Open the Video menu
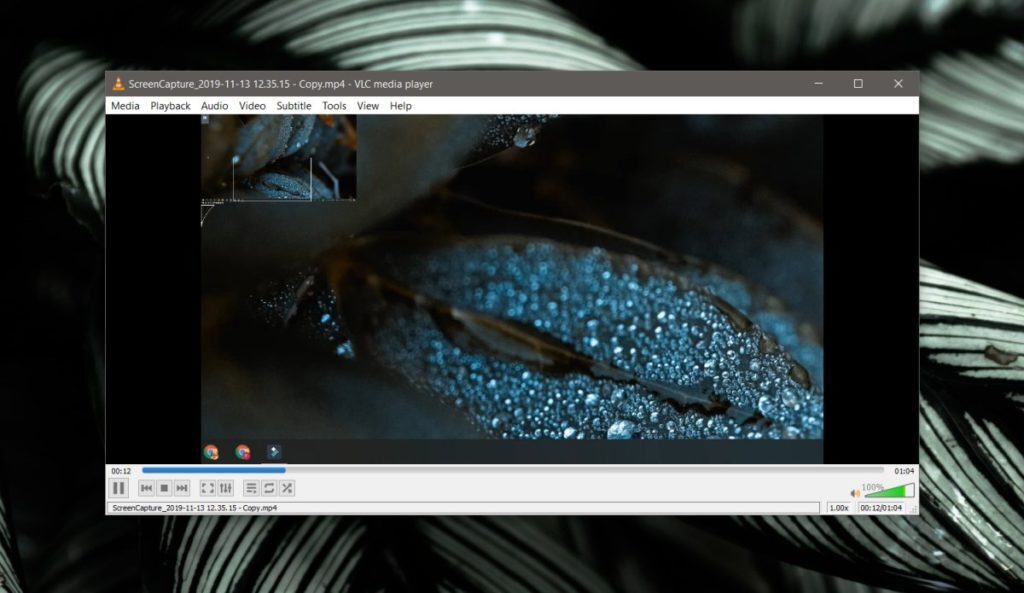 pos(252,106)
